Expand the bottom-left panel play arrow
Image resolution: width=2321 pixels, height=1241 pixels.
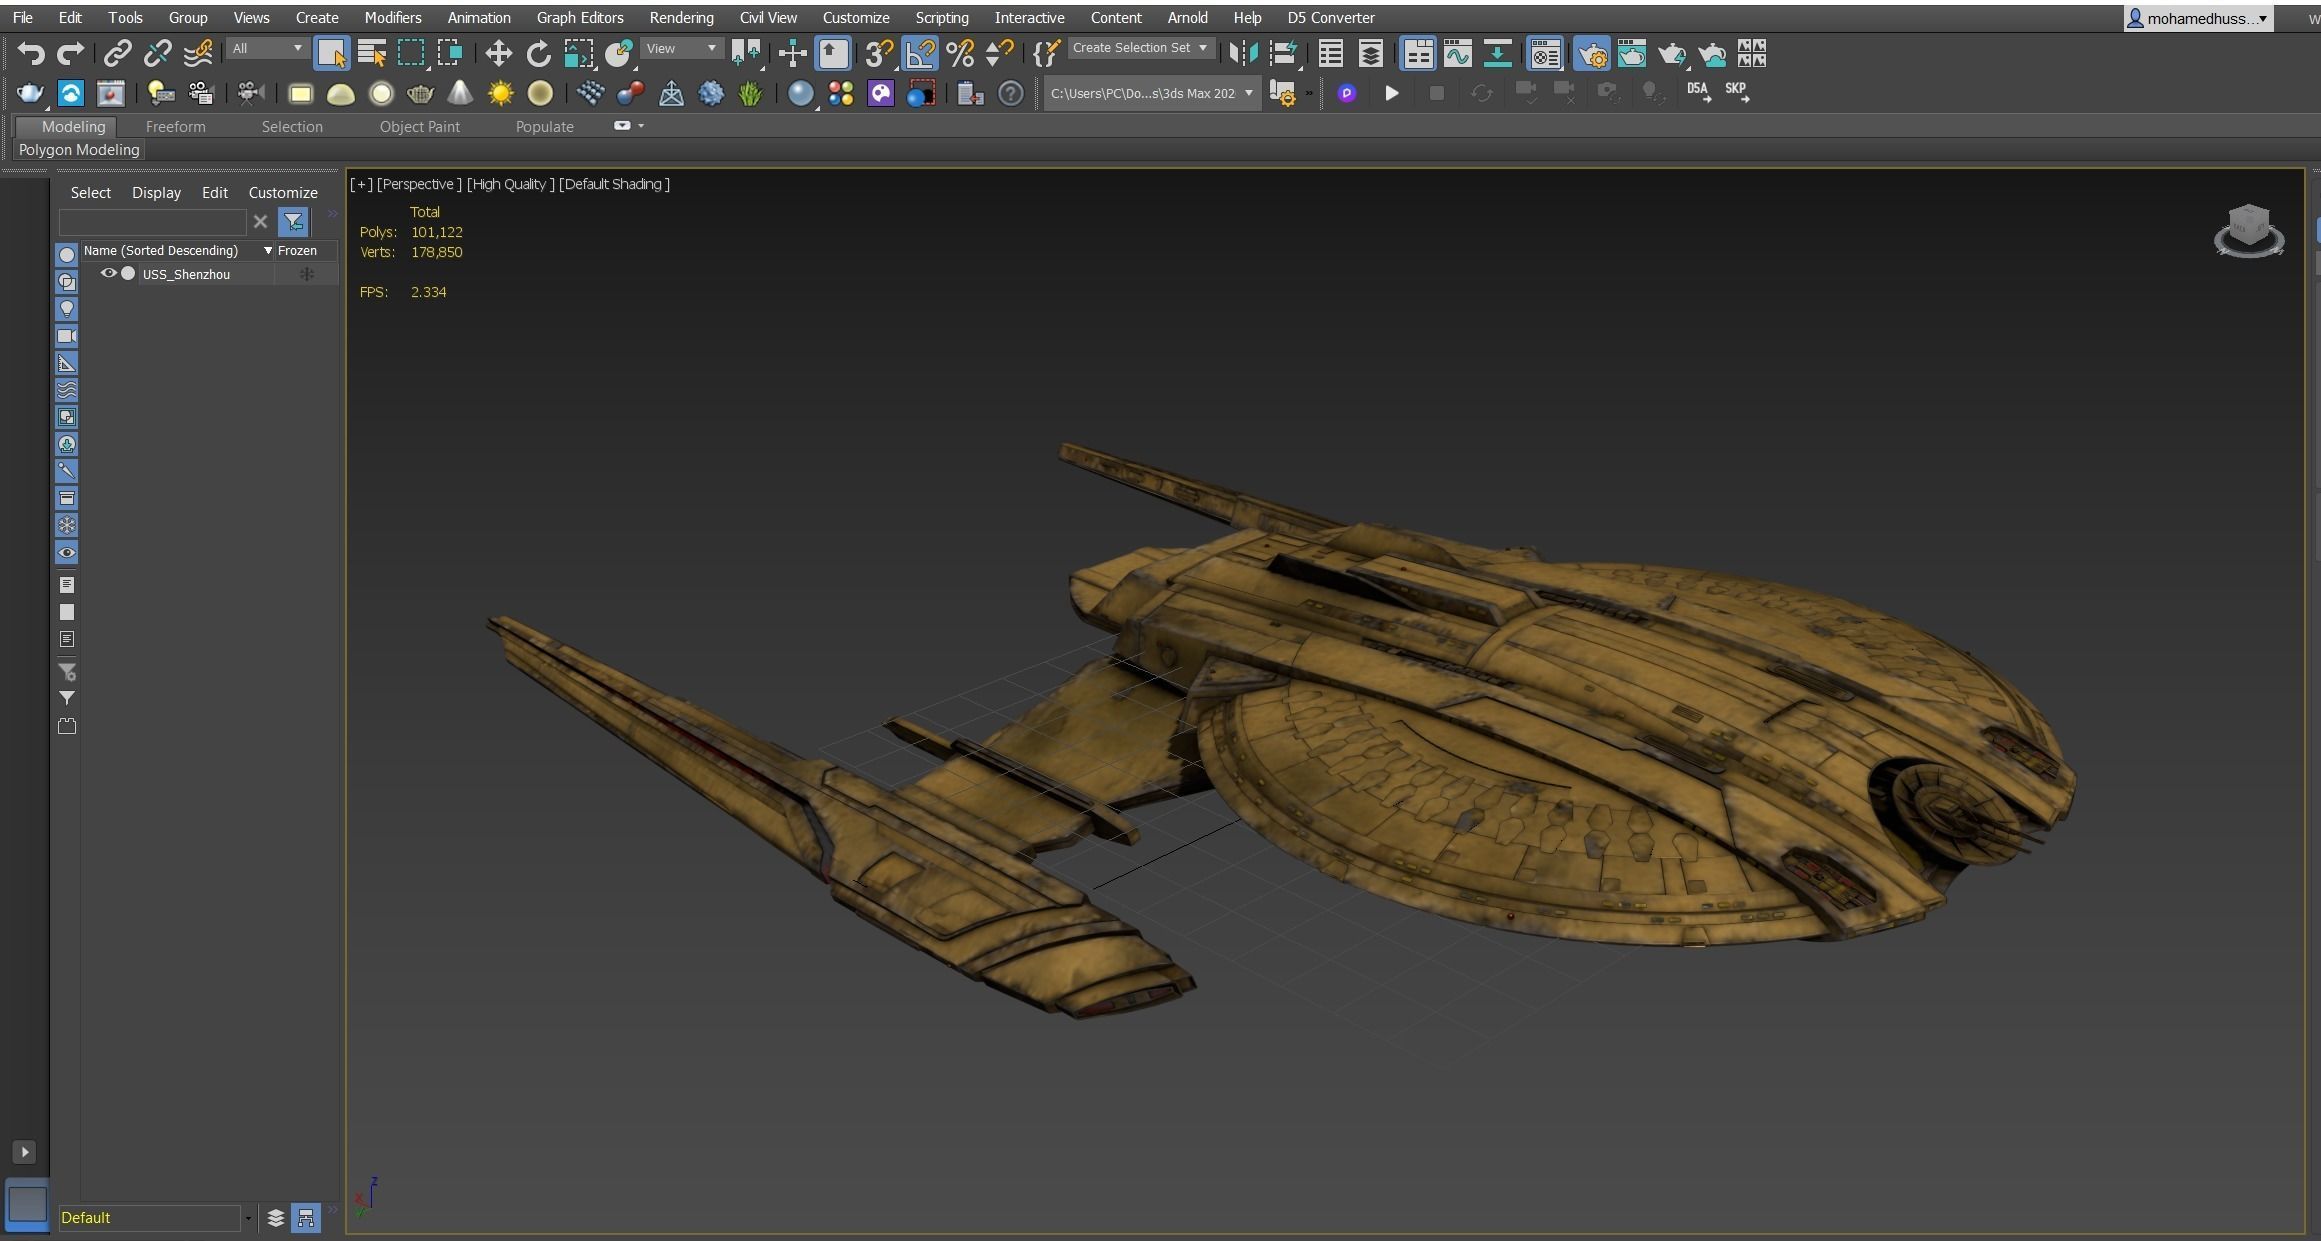coord(25,1152)
